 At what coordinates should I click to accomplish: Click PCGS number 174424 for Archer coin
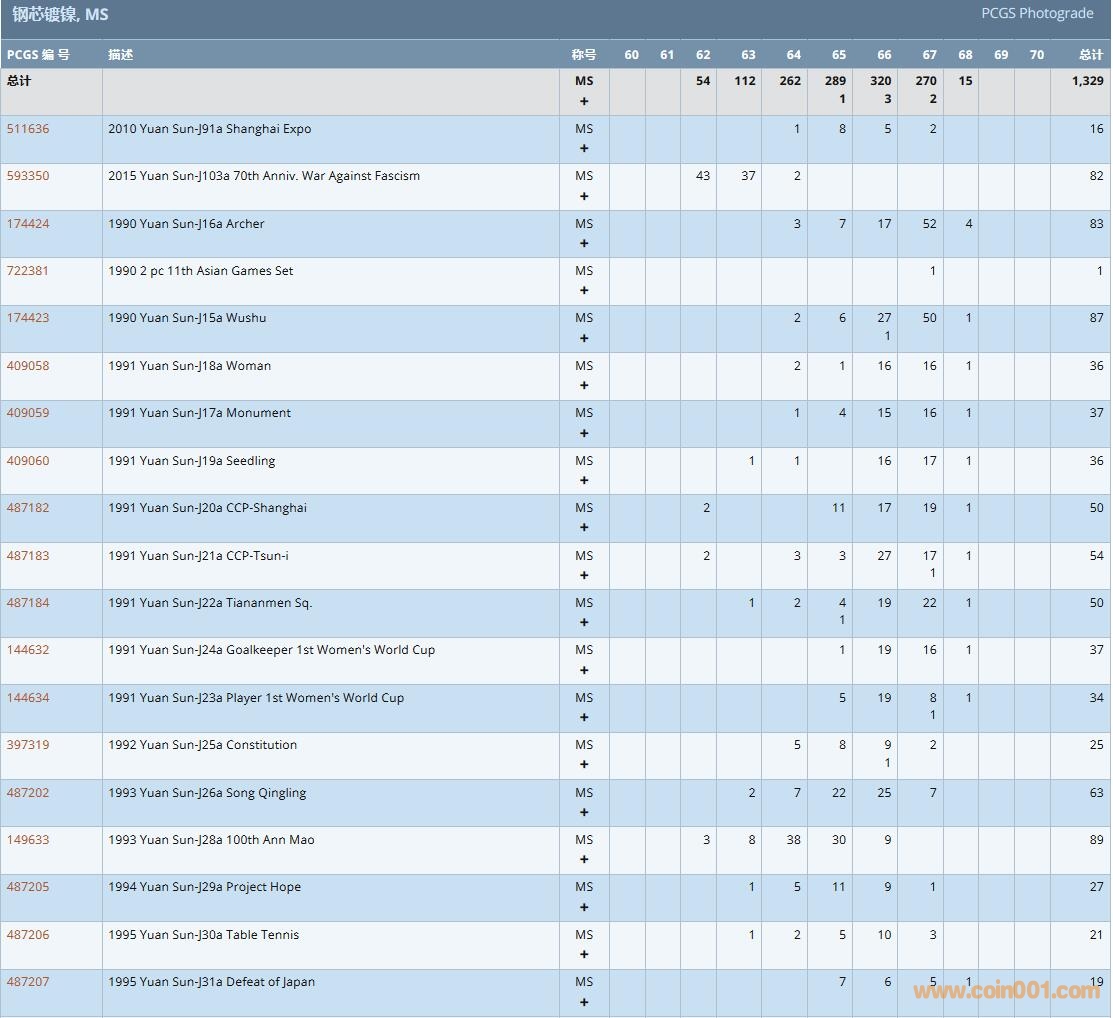click(x=28, y=224)
